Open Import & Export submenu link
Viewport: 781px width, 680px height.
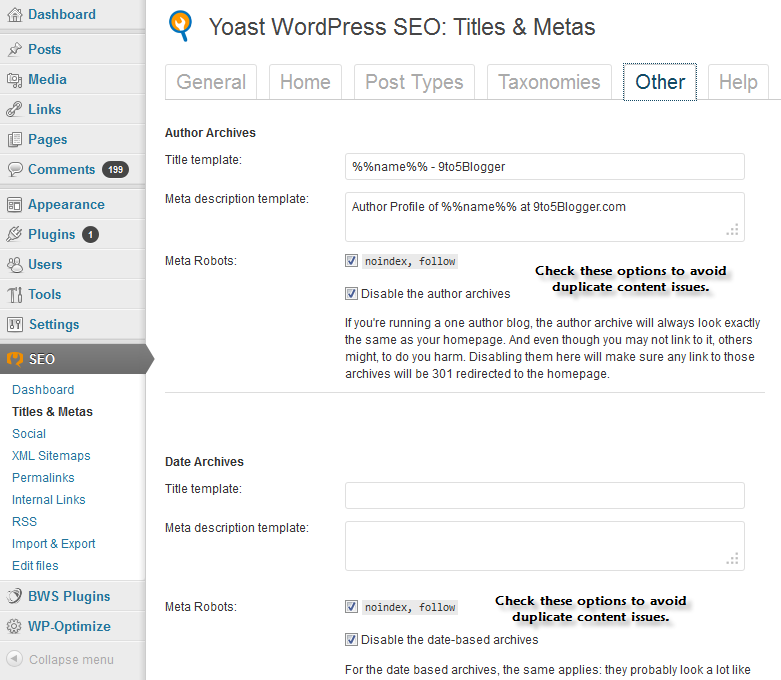pos(54,544)
